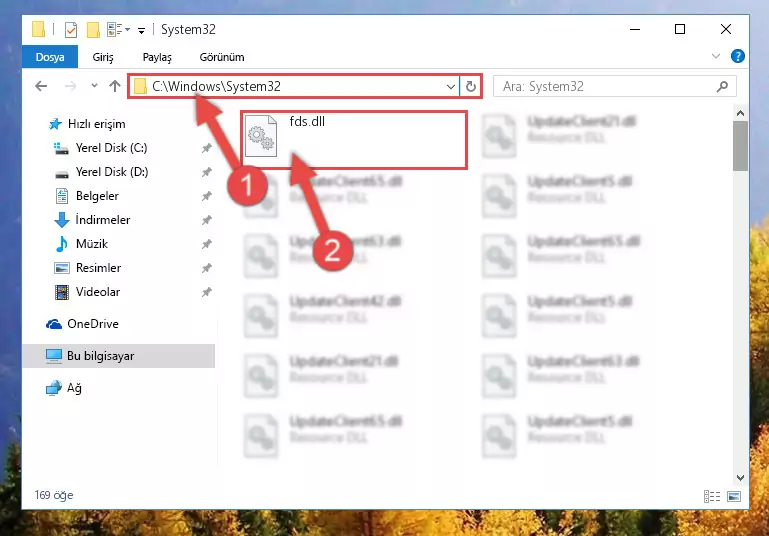
Task: Open the recent locations dropdown arrow
Action: tap(94, 86)
